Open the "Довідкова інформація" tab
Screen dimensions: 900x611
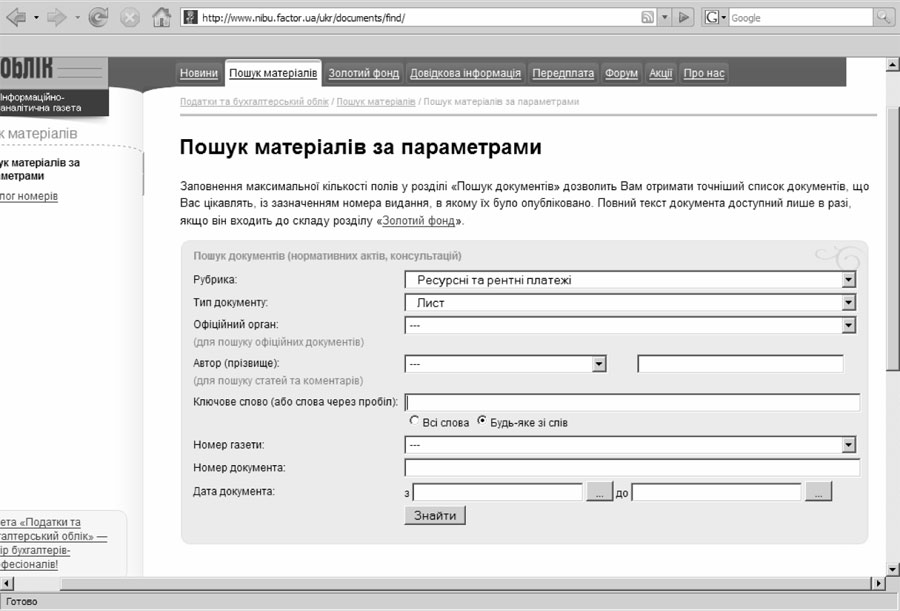(x=465, y=73)
